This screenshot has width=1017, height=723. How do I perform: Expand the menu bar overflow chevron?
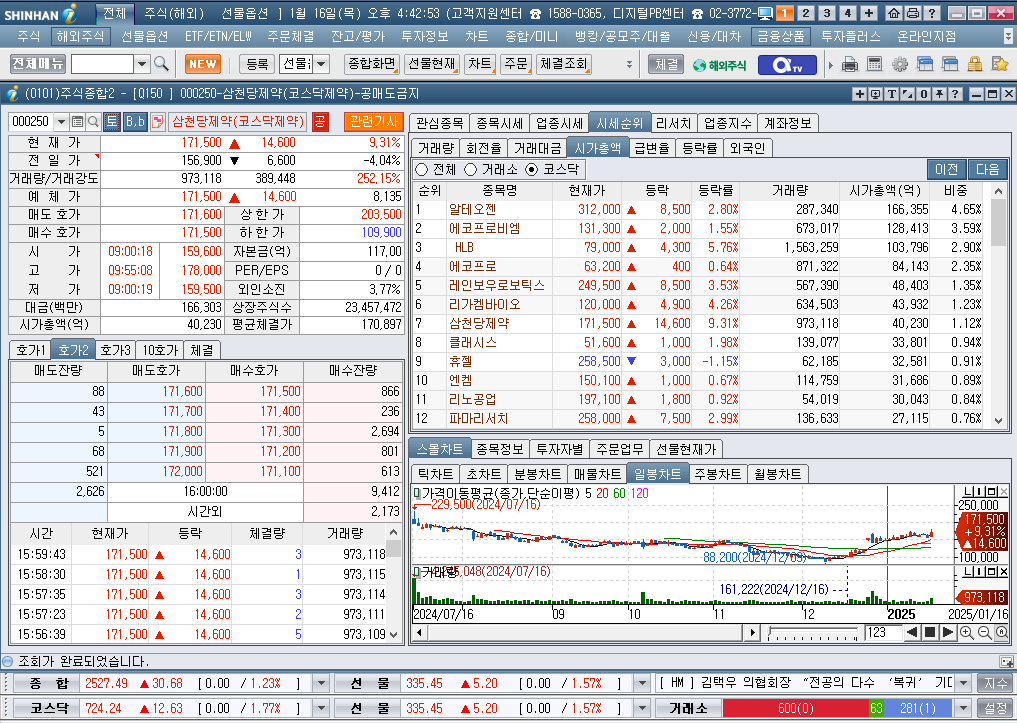(1007, 36)
